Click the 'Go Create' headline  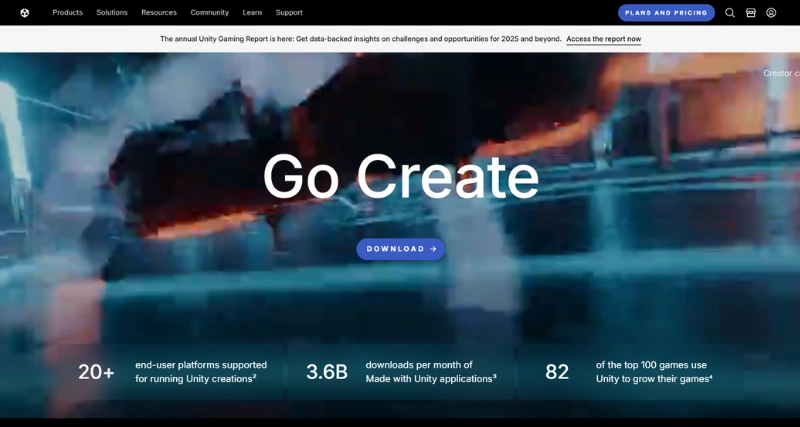coord(401,177)
